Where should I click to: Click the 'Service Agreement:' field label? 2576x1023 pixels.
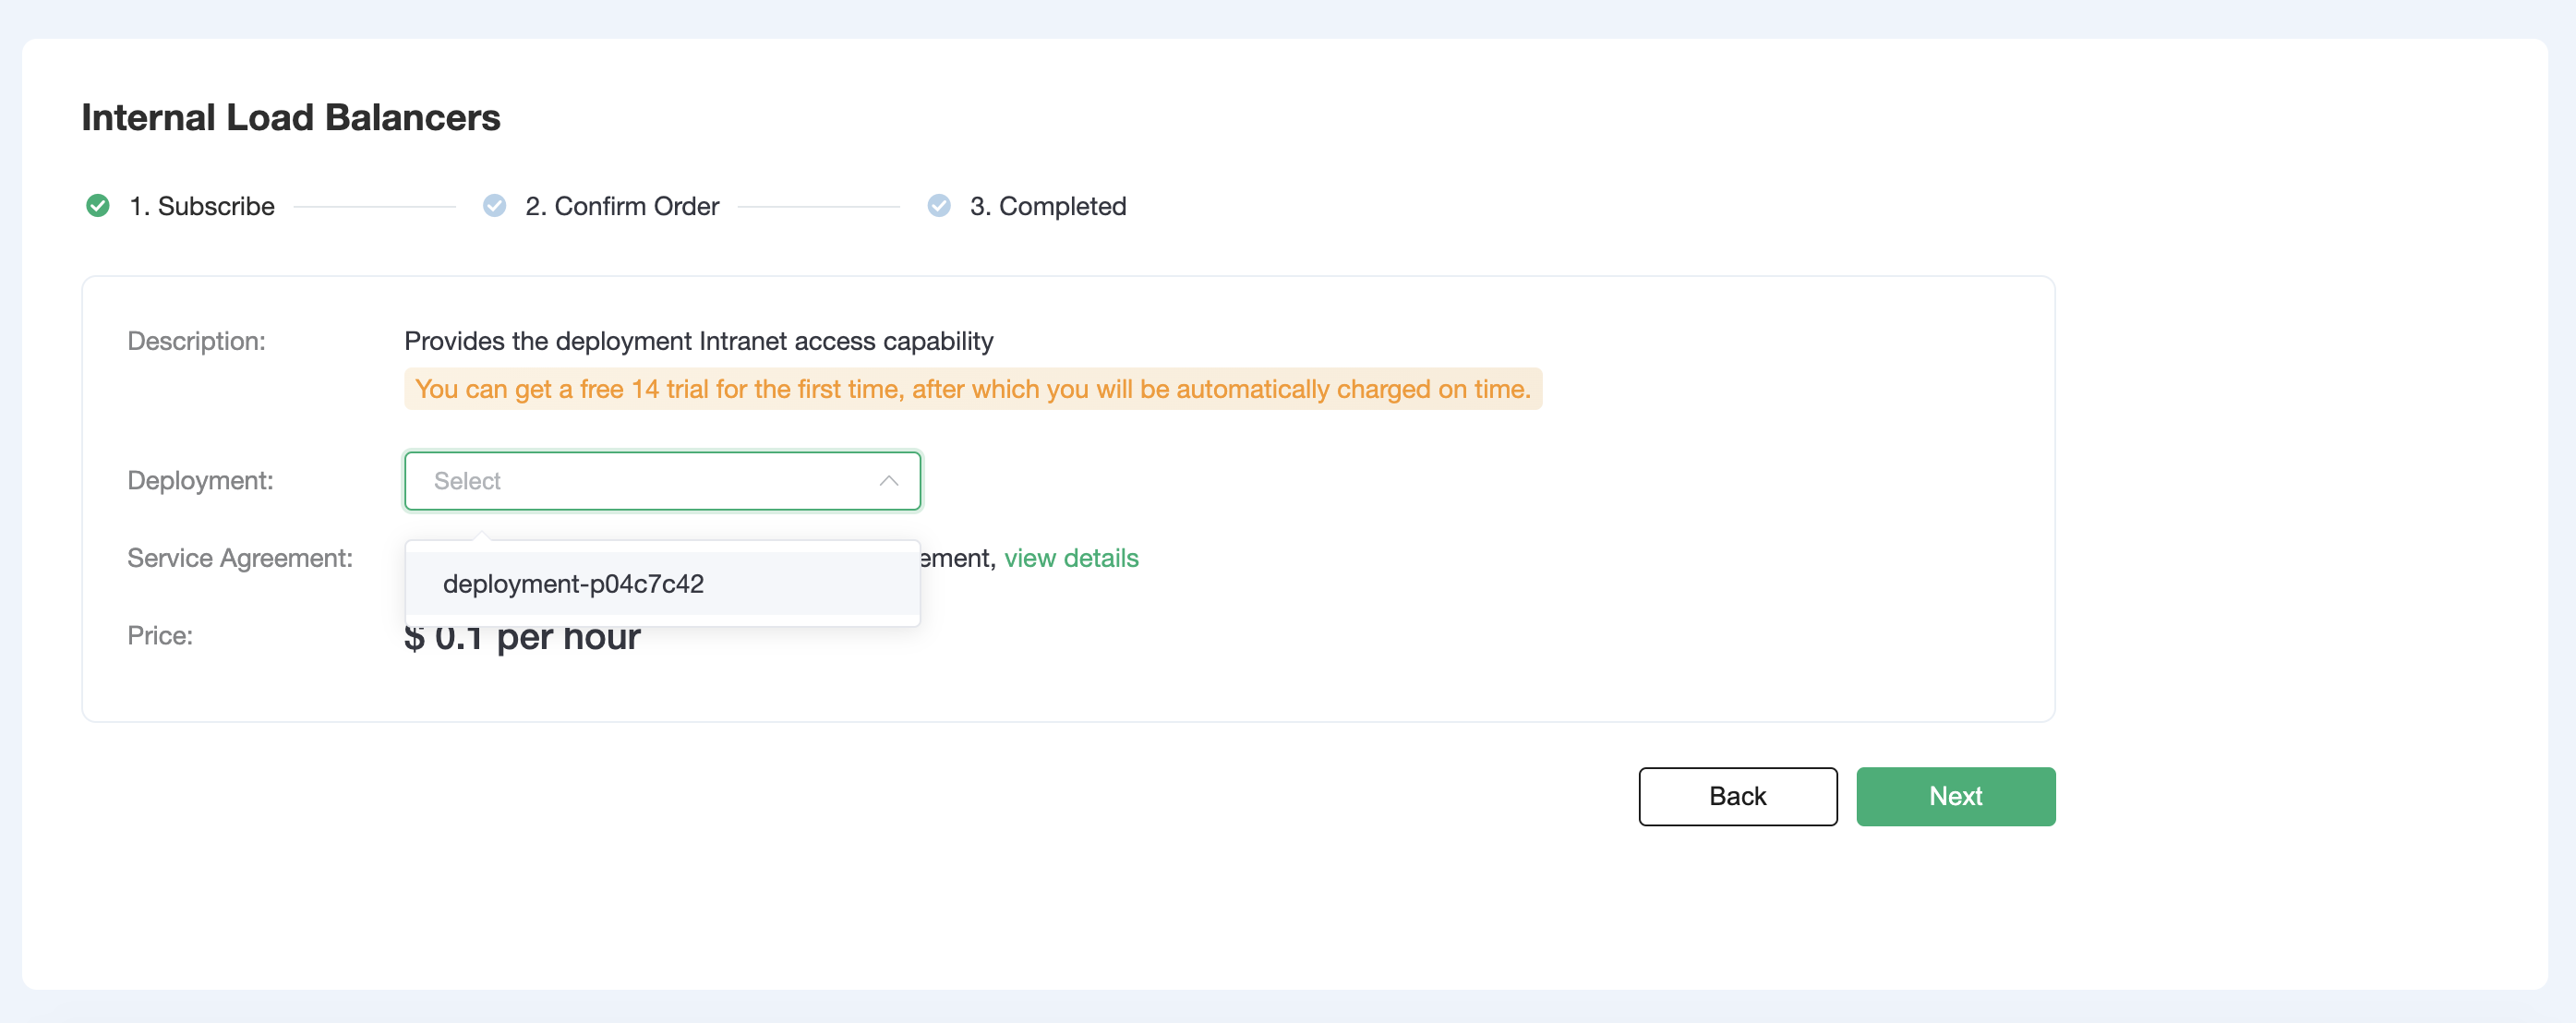[240, 558]
